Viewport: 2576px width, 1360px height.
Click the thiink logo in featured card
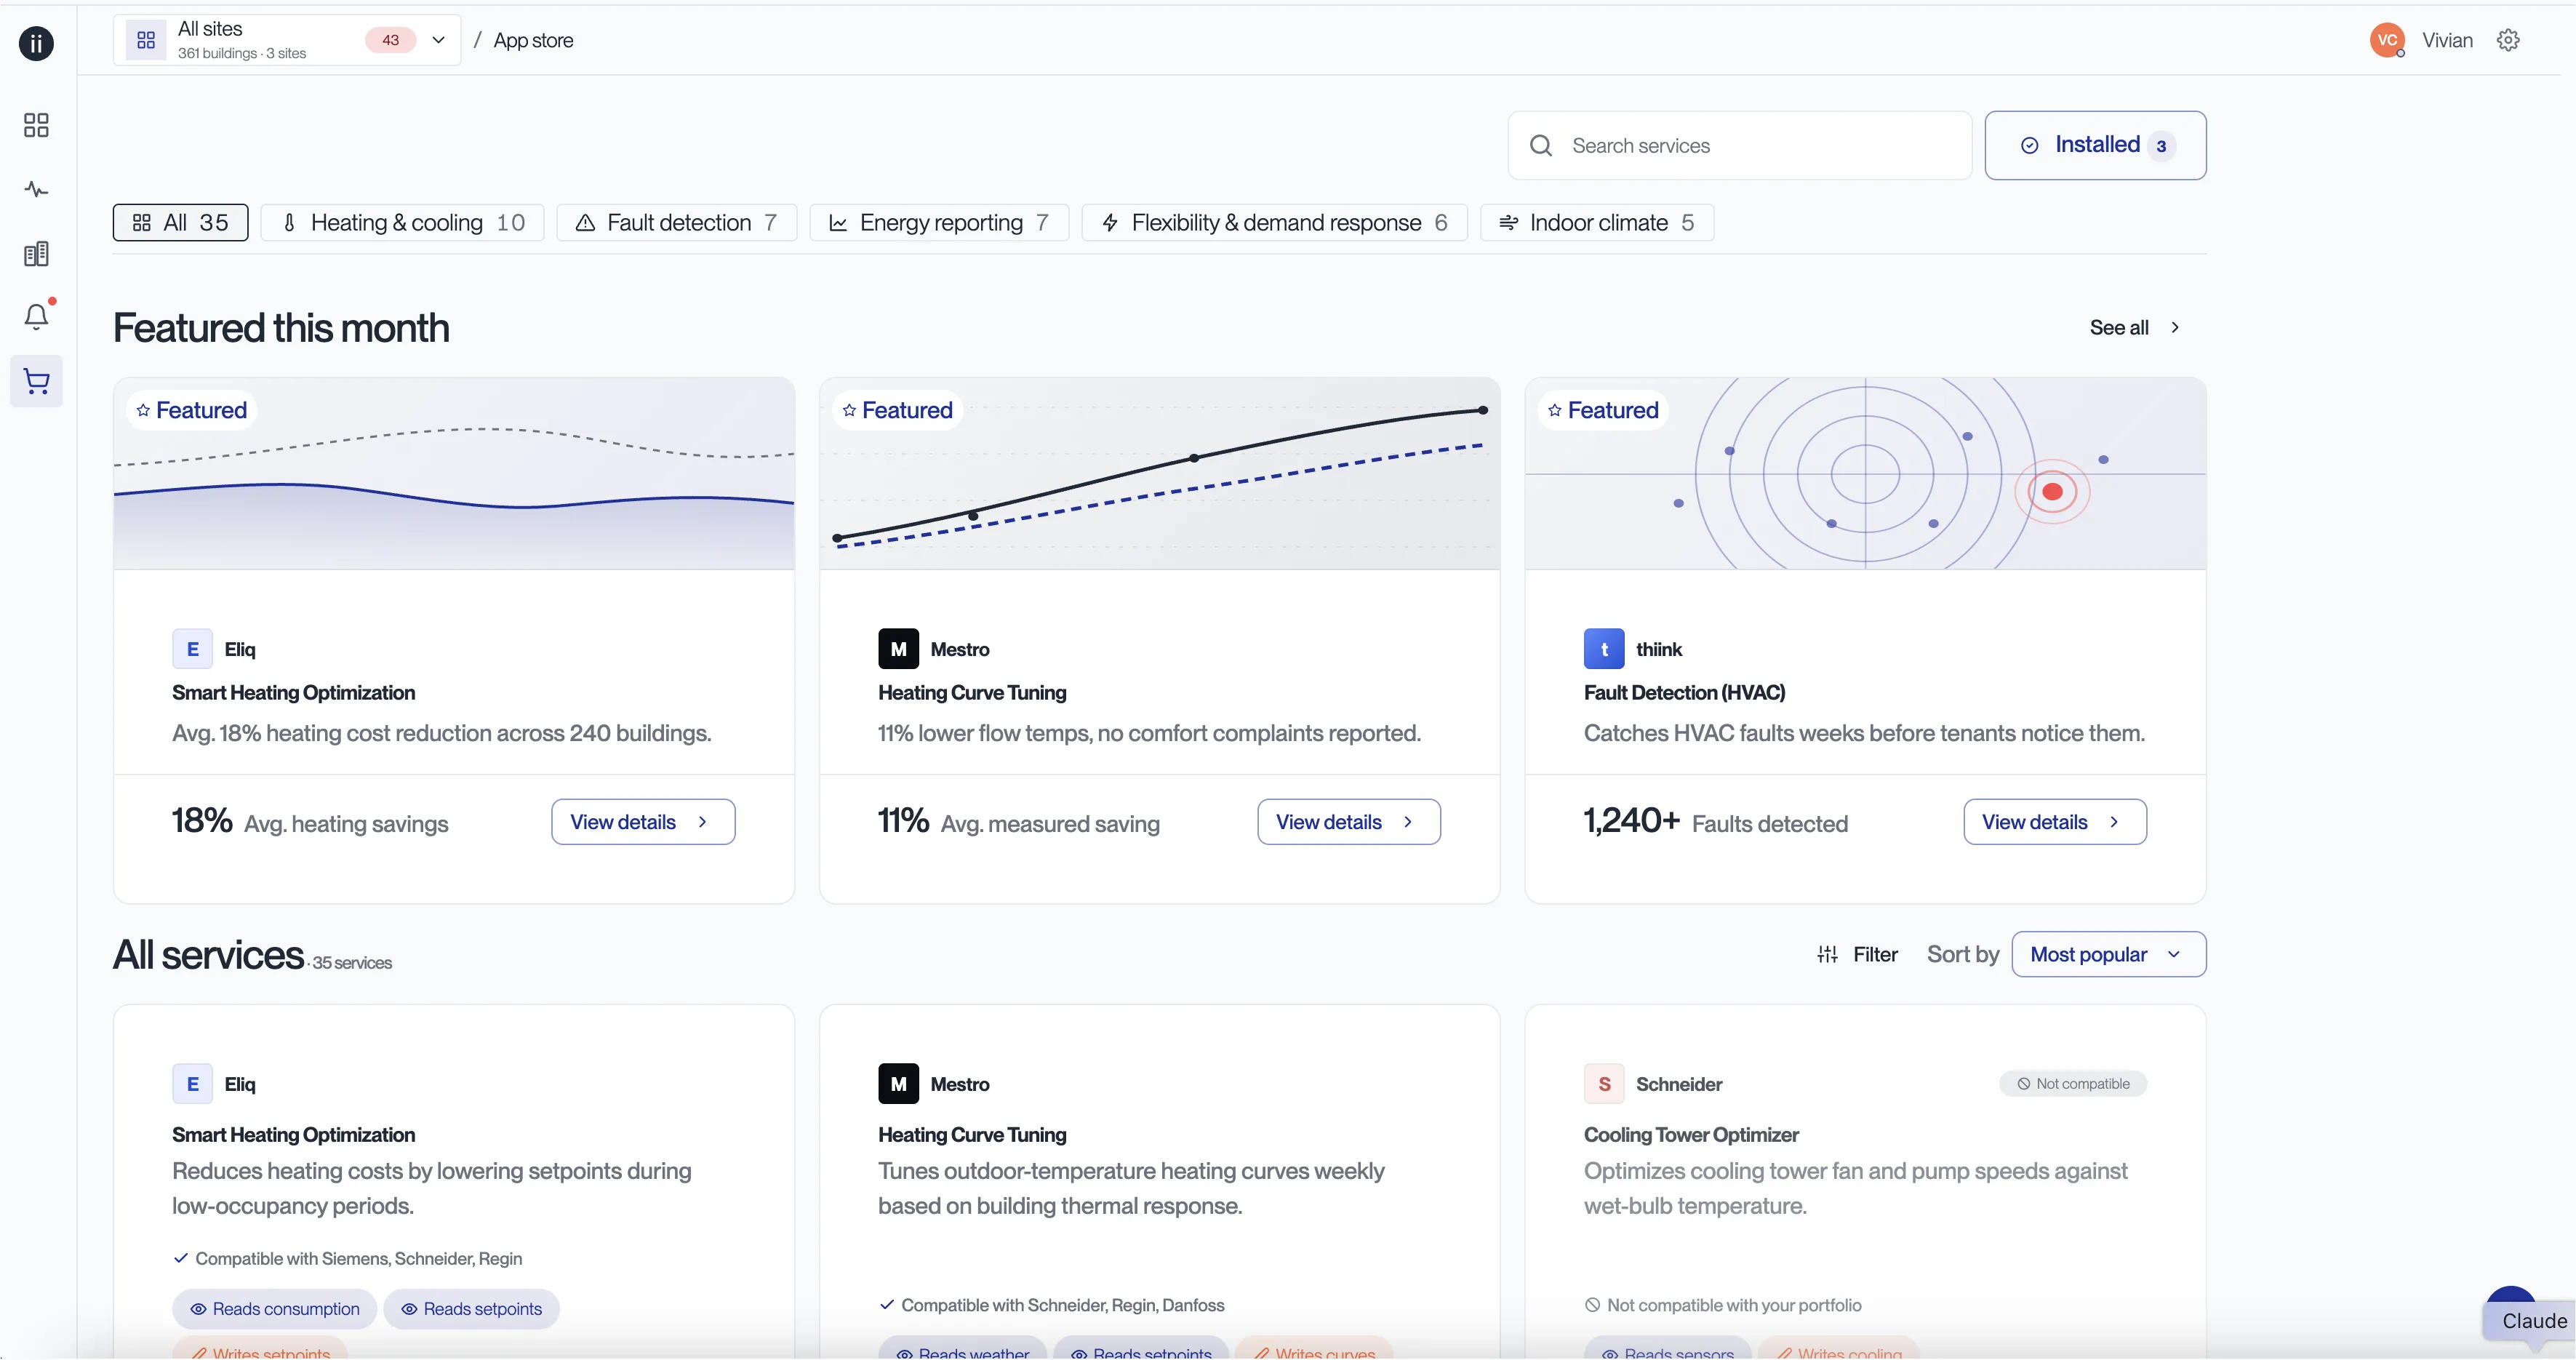tap(1604, 649)
